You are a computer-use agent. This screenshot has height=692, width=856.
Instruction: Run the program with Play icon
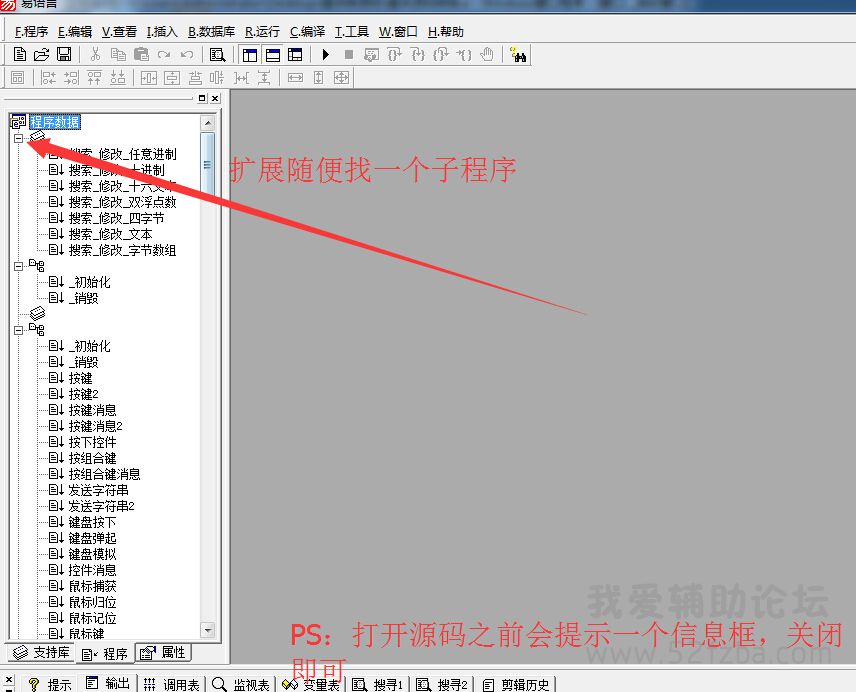pos(326,55)
